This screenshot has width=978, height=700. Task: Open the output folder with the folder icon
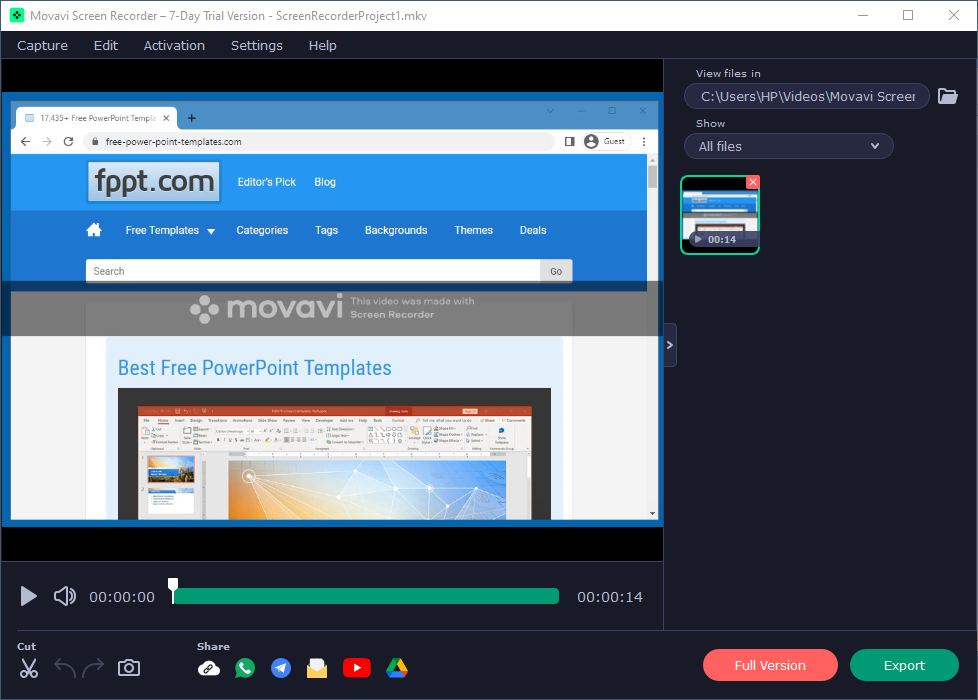[x=947, y=96]
